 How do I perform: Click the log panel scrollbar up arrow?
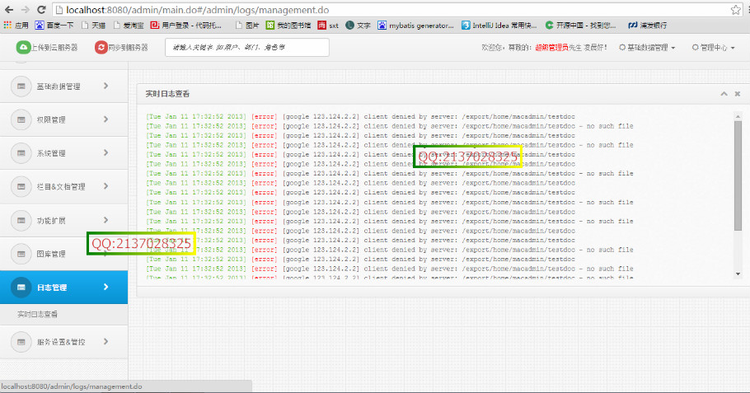click(x=738, y=116)
